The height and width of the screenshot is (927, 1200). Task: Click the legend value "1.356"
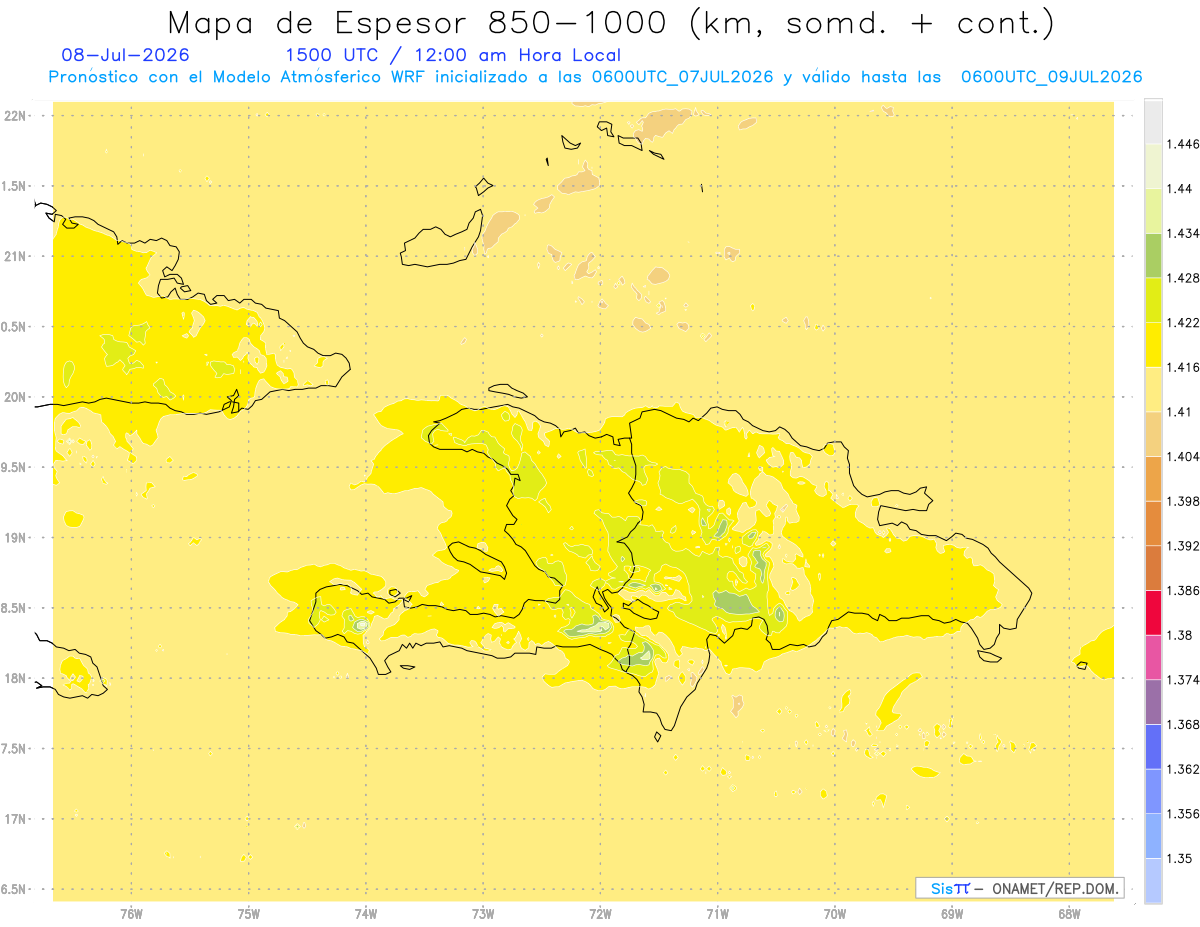tap(1183, 814)
